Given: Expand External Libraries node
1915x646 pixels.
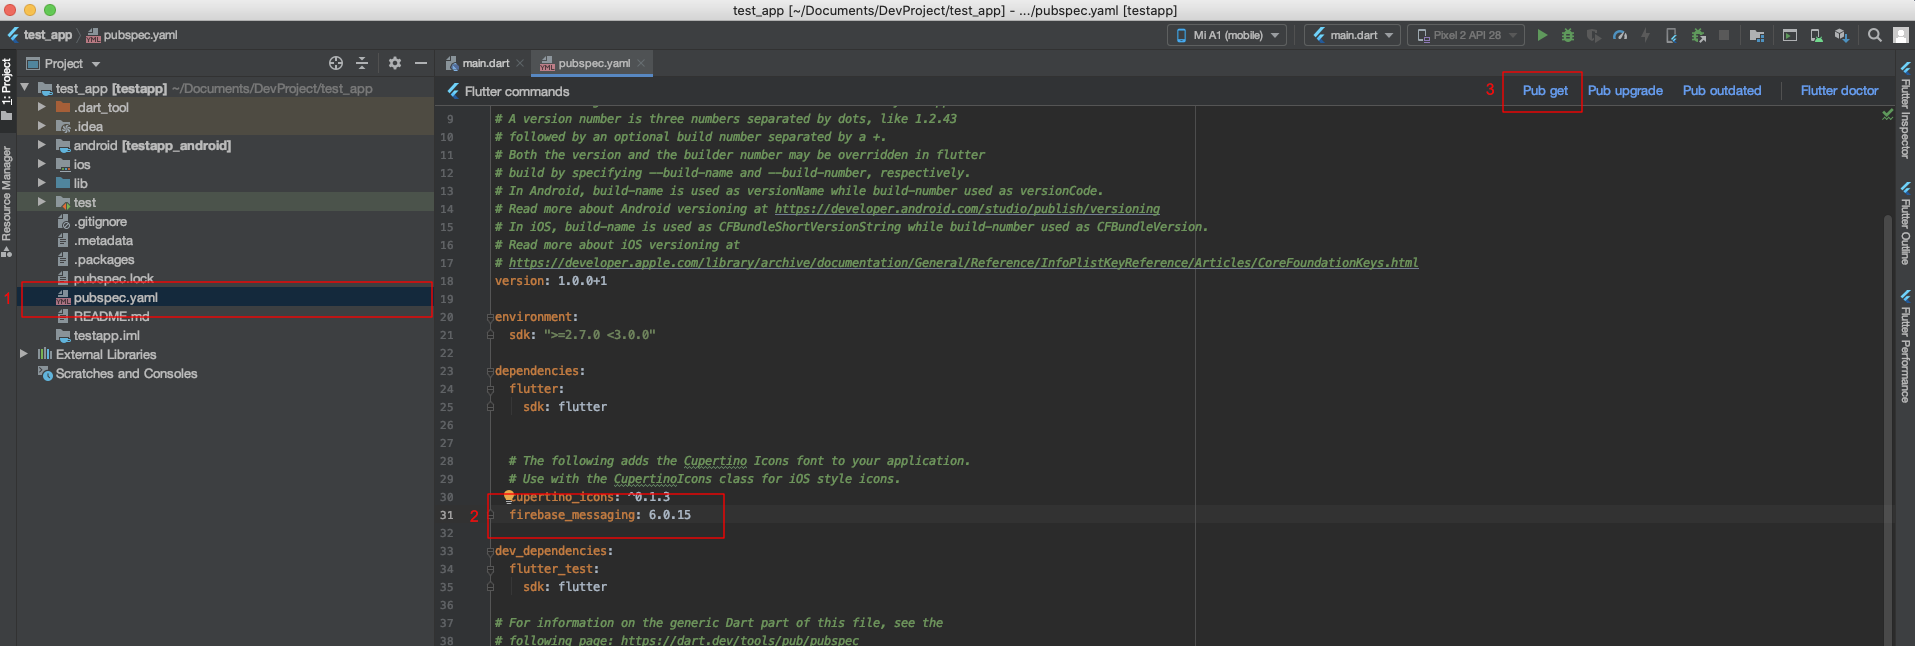Looking at the screenshot, I should pyautogui.click(x=24, y=354).
